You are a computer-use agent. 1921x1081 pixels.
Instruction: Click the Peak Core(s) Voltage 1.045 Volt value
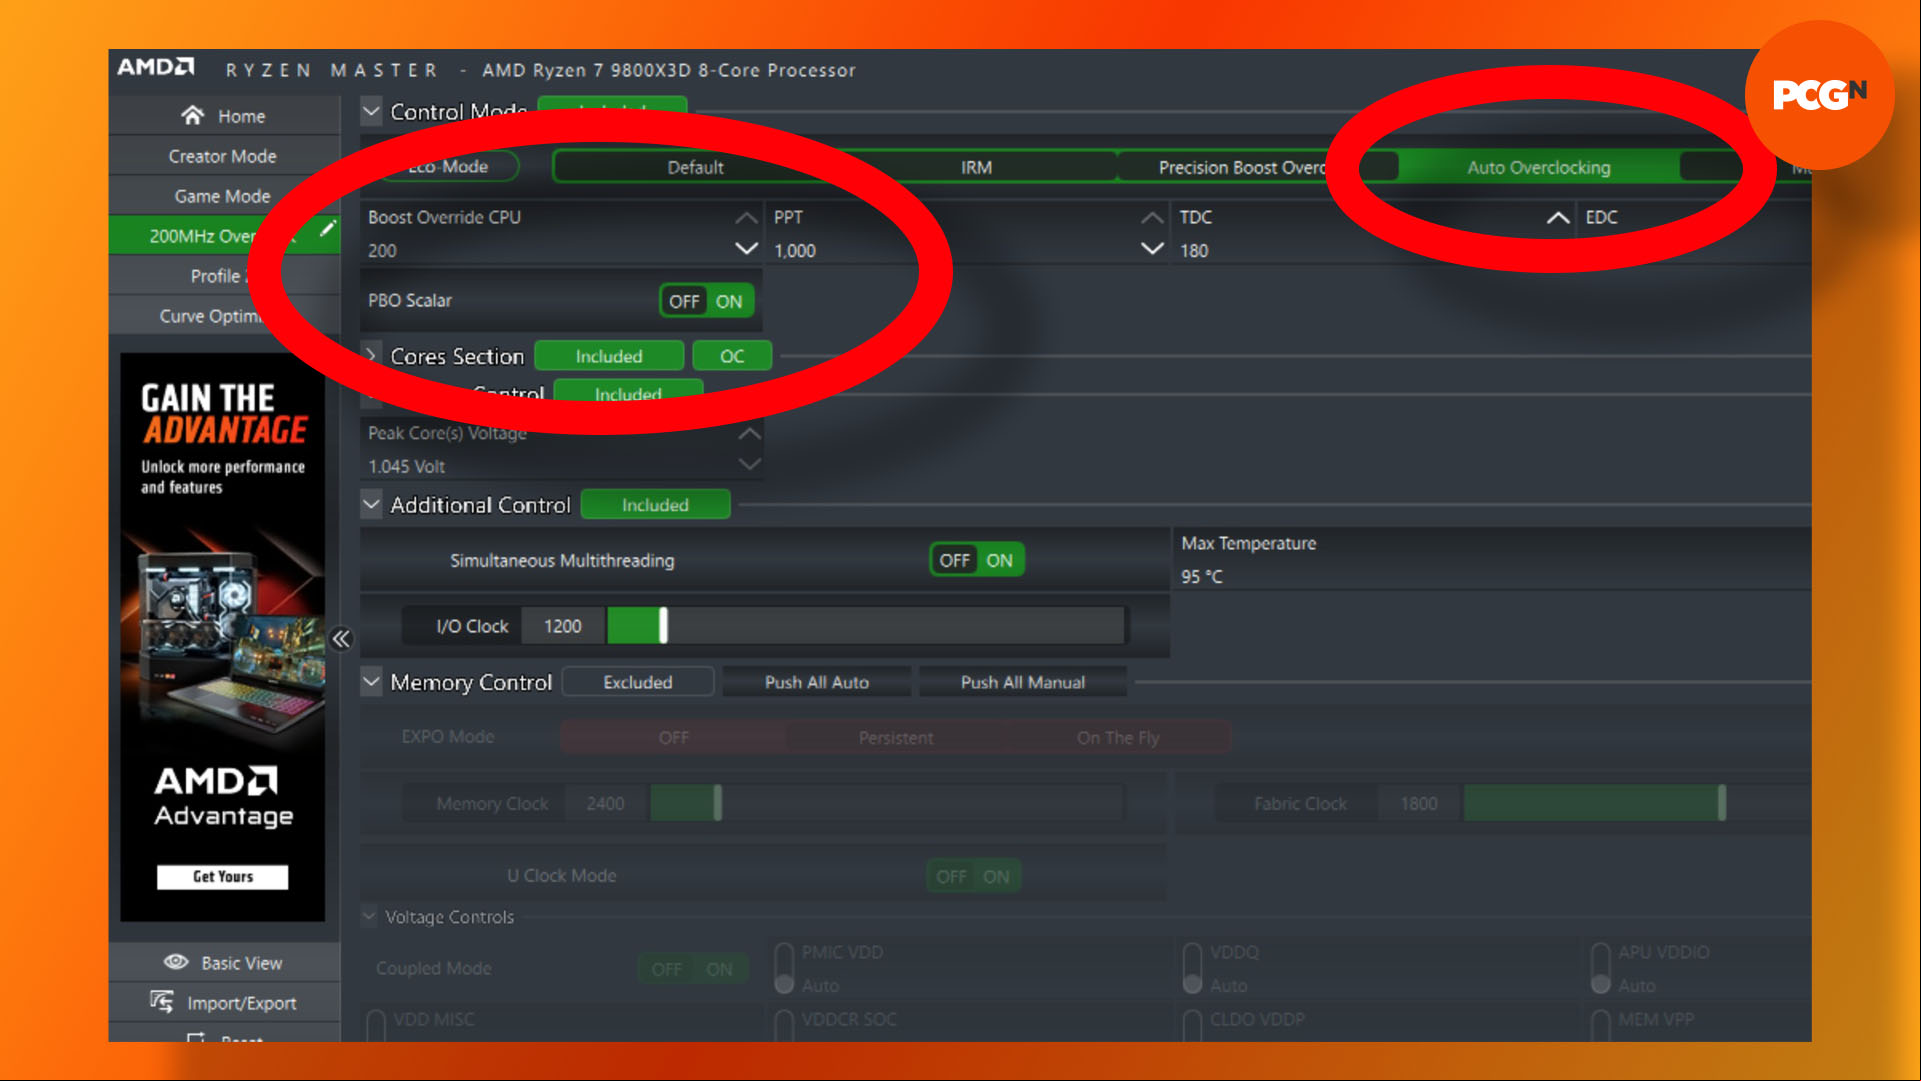(406, 467)
